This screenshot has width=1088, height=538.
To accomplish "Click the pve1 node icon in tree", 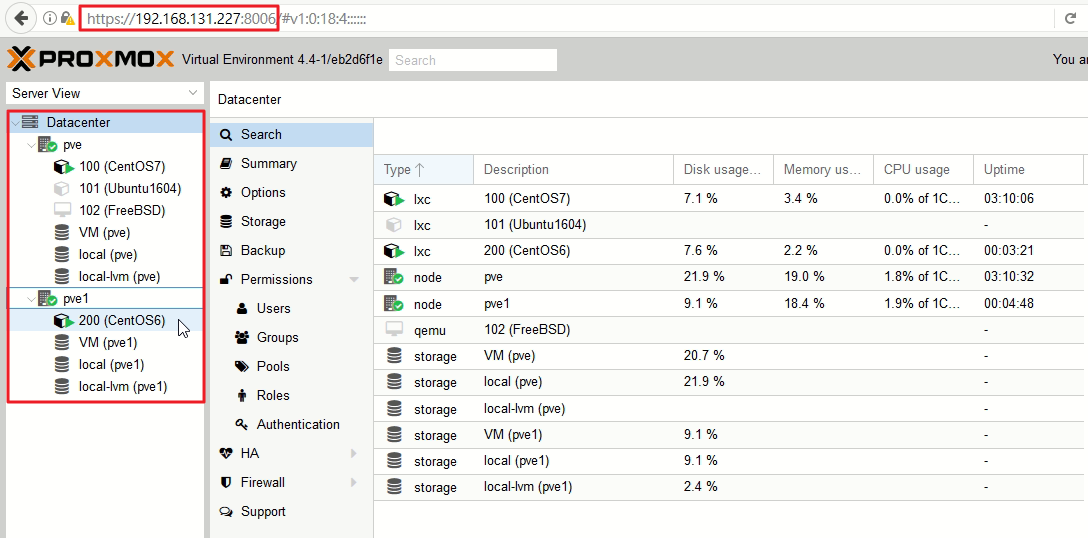I will coord(46,299).
